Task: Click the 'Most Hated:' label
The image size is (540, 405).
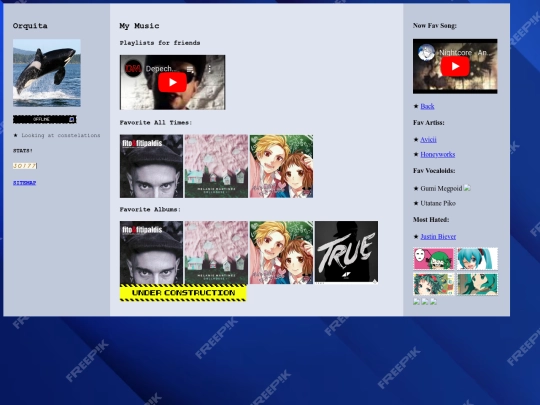Action: (431, 219)
